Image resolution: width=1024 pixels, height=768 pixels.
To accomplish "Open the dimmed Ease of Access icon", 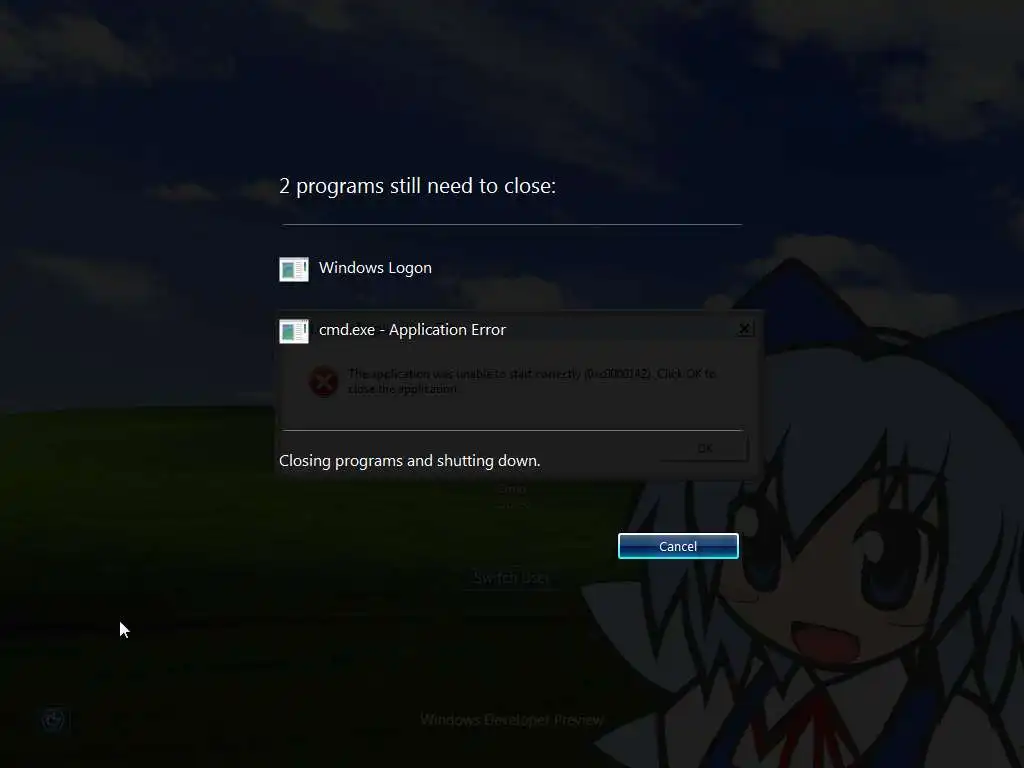I will (54, 719).
